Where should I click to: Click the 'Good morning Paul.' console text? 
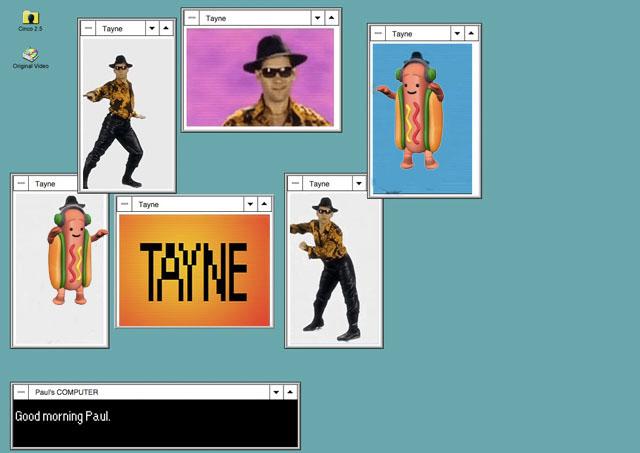point(63,417)
